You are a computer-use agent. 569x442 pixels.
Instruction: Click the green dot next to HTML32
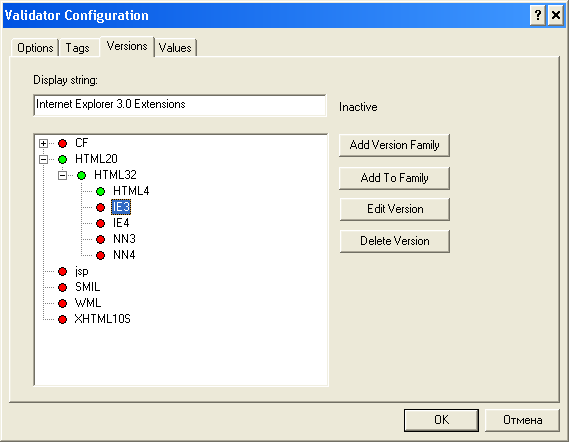coord(81,176)
